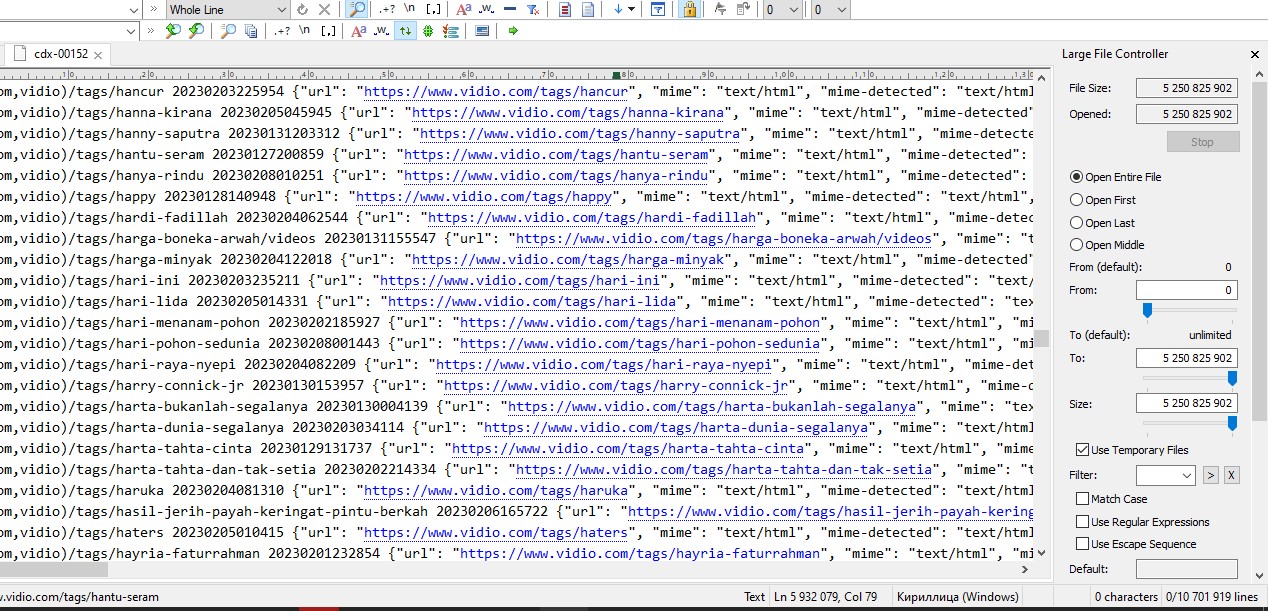This screenshot has height=611, width=1268.
Task: Click the Ln 5 932 079, Col 79 status
Action: point(825,597)
